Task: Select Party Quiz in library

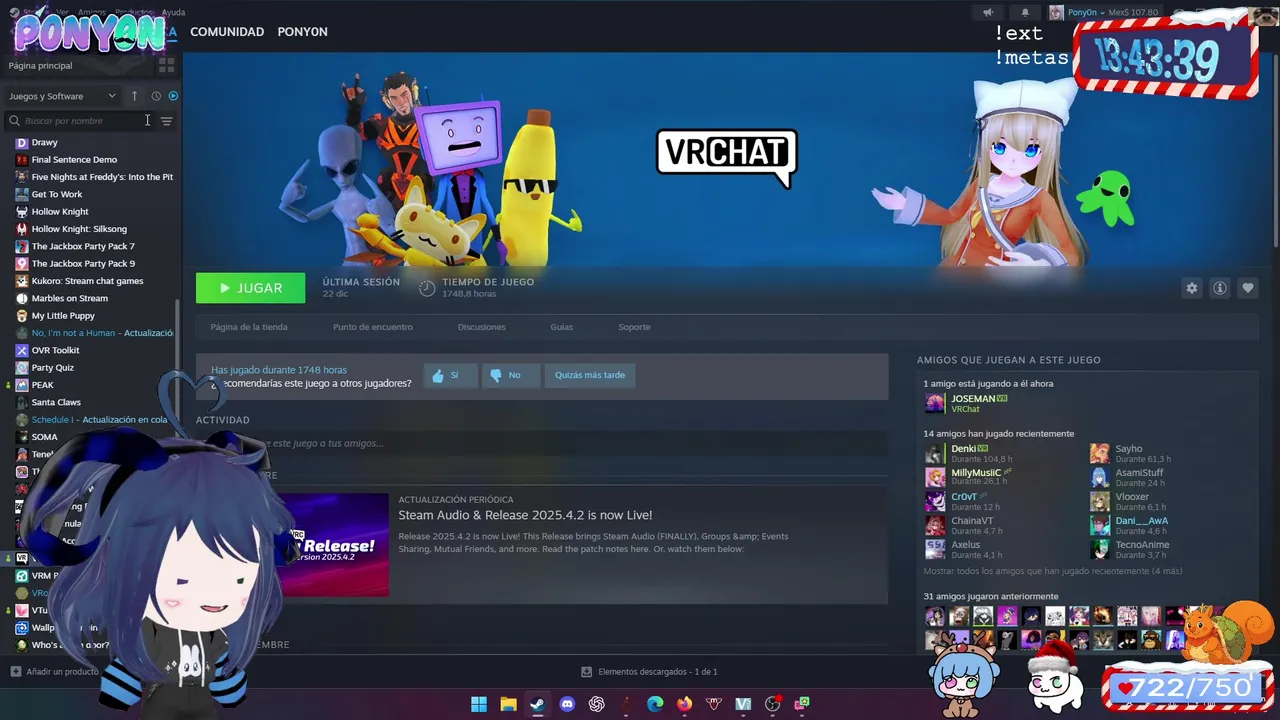Action: 52,368
